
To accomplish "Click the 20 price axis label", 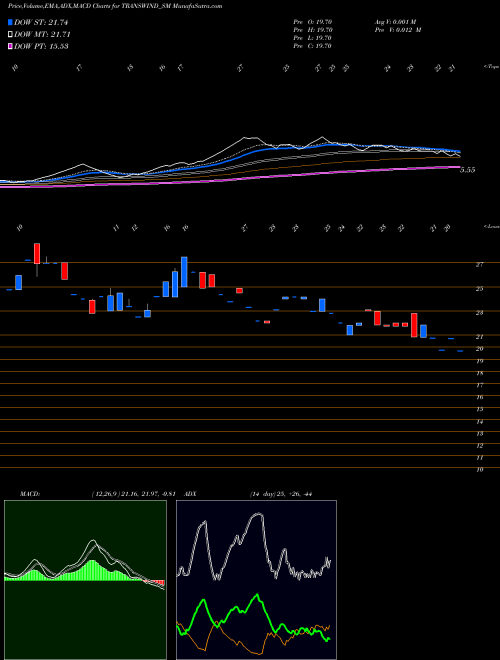I will (479, 349).
